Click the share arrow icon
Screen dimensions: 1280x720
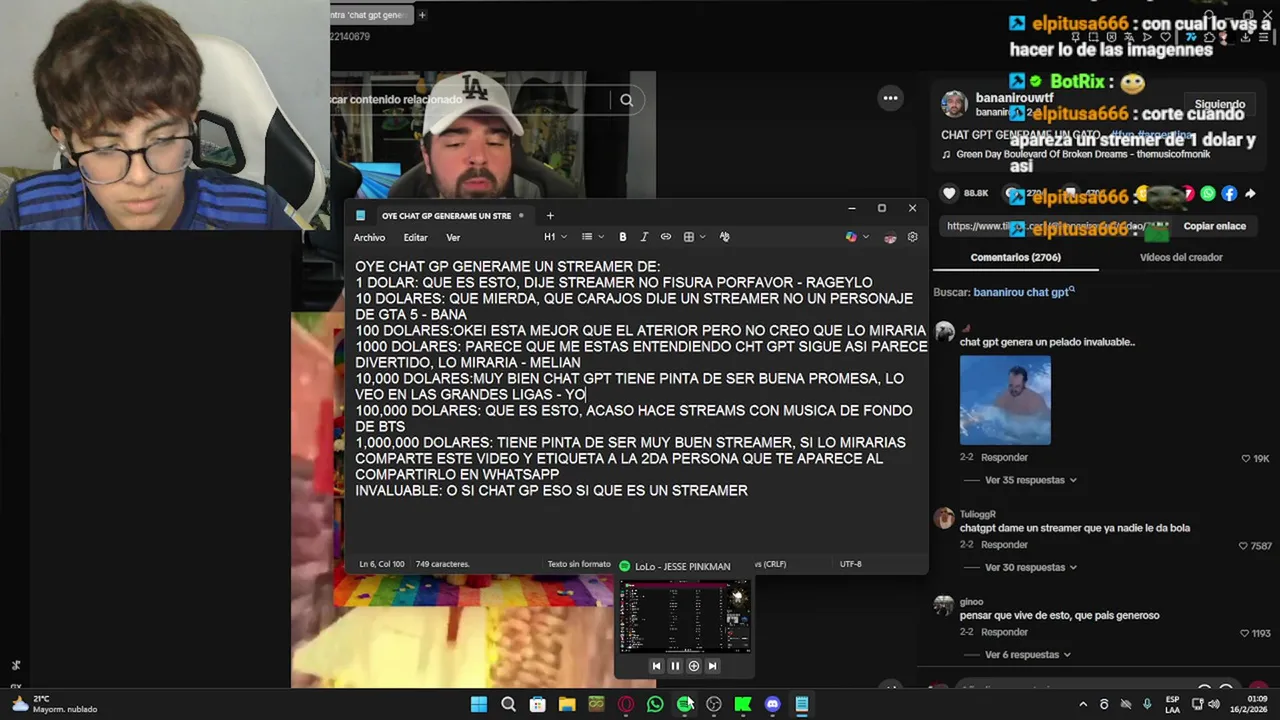pos(1250,193)
